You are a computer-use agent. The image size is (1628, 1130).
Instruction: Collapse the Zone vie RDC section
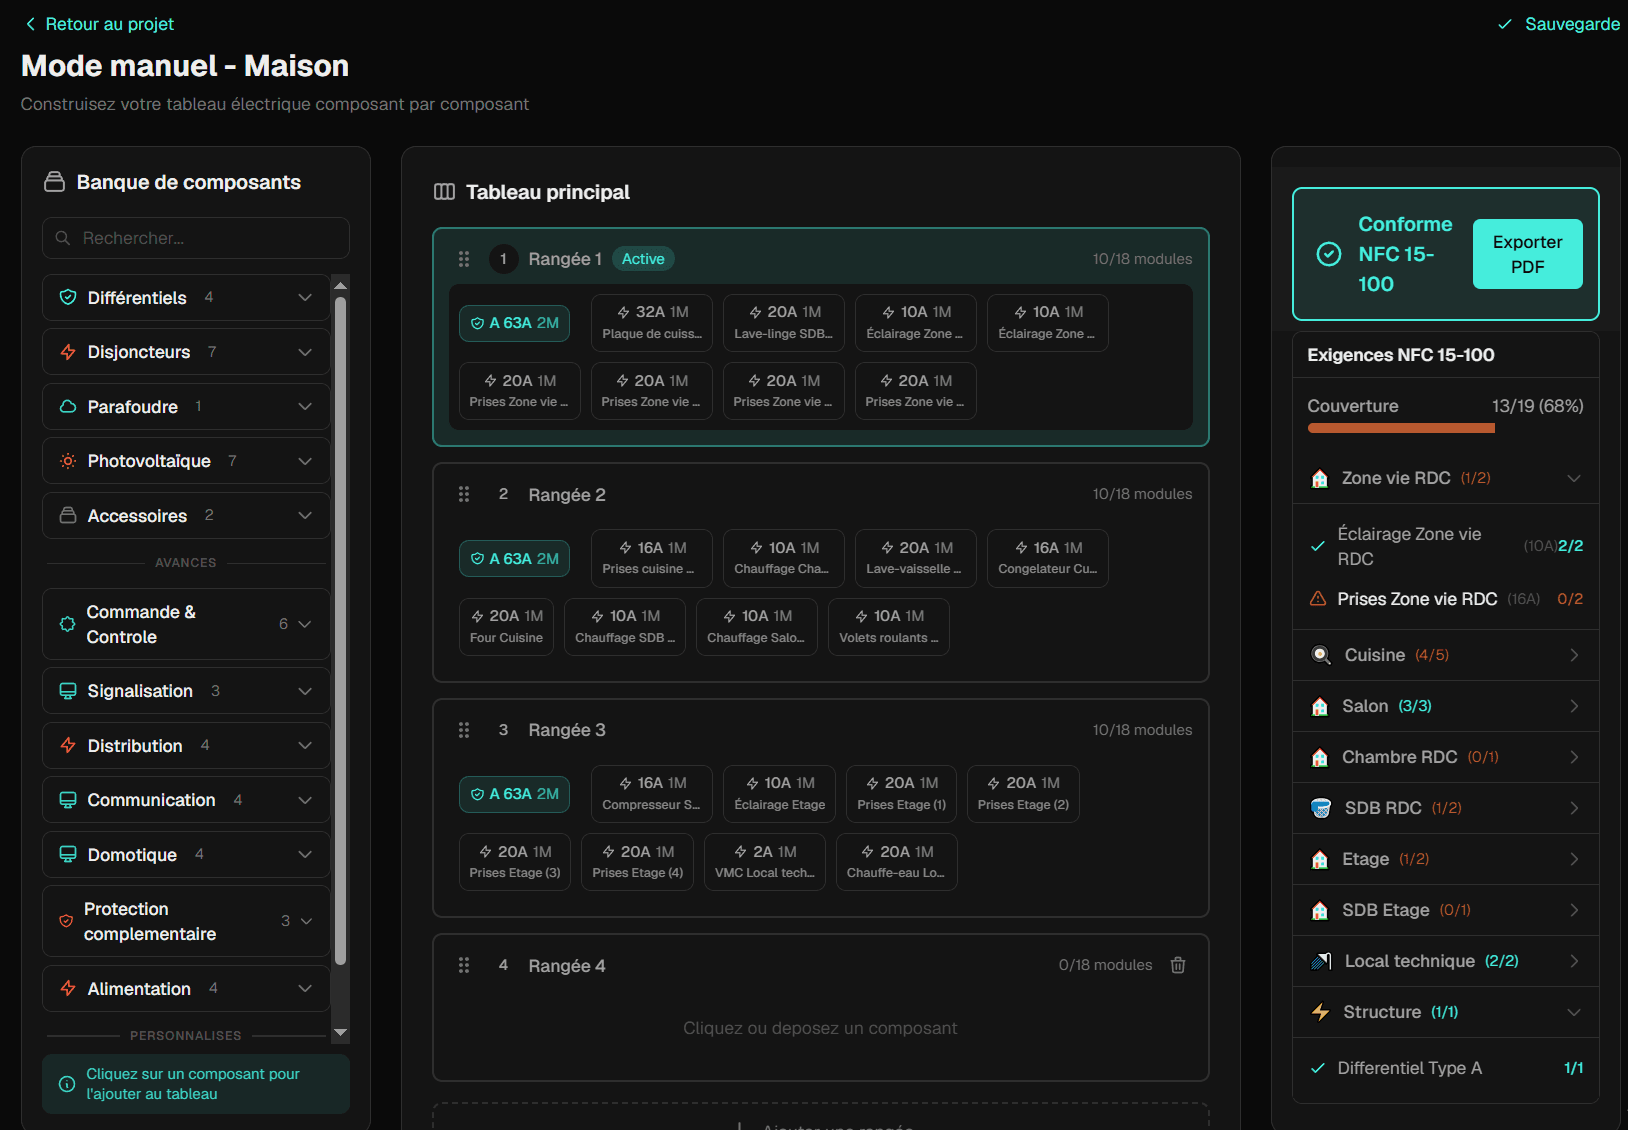tap(1574, 478)
